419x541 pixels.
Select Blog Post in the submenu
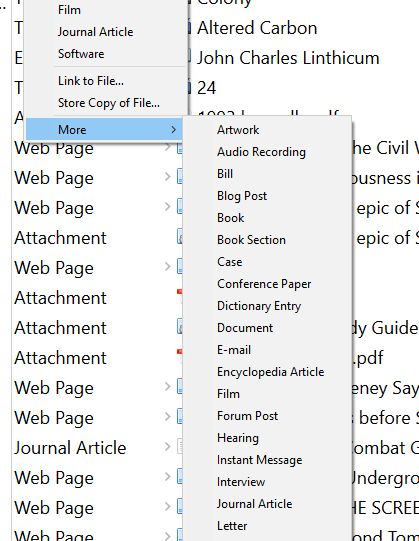(x=242, y=196)
